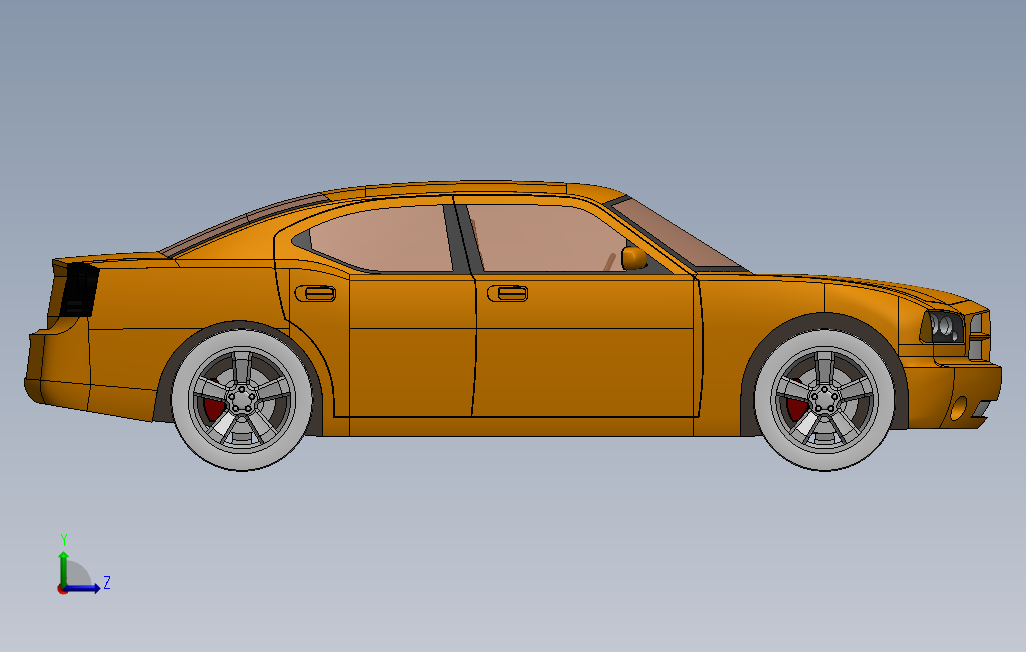Click the green Y axis arrow
The height and width of the screenshot is (652, 1026).
(x=63, y=568)
